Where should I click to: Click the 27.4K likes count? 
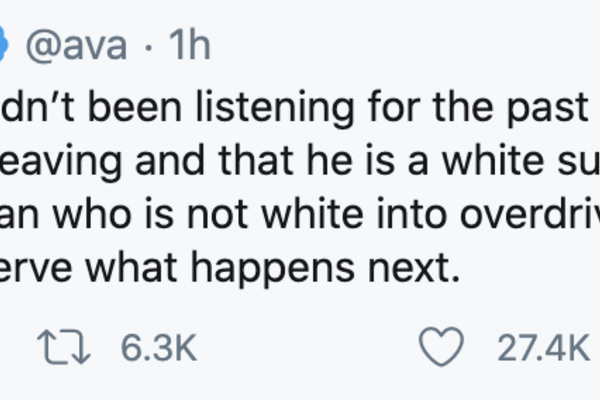pos(542,349)
